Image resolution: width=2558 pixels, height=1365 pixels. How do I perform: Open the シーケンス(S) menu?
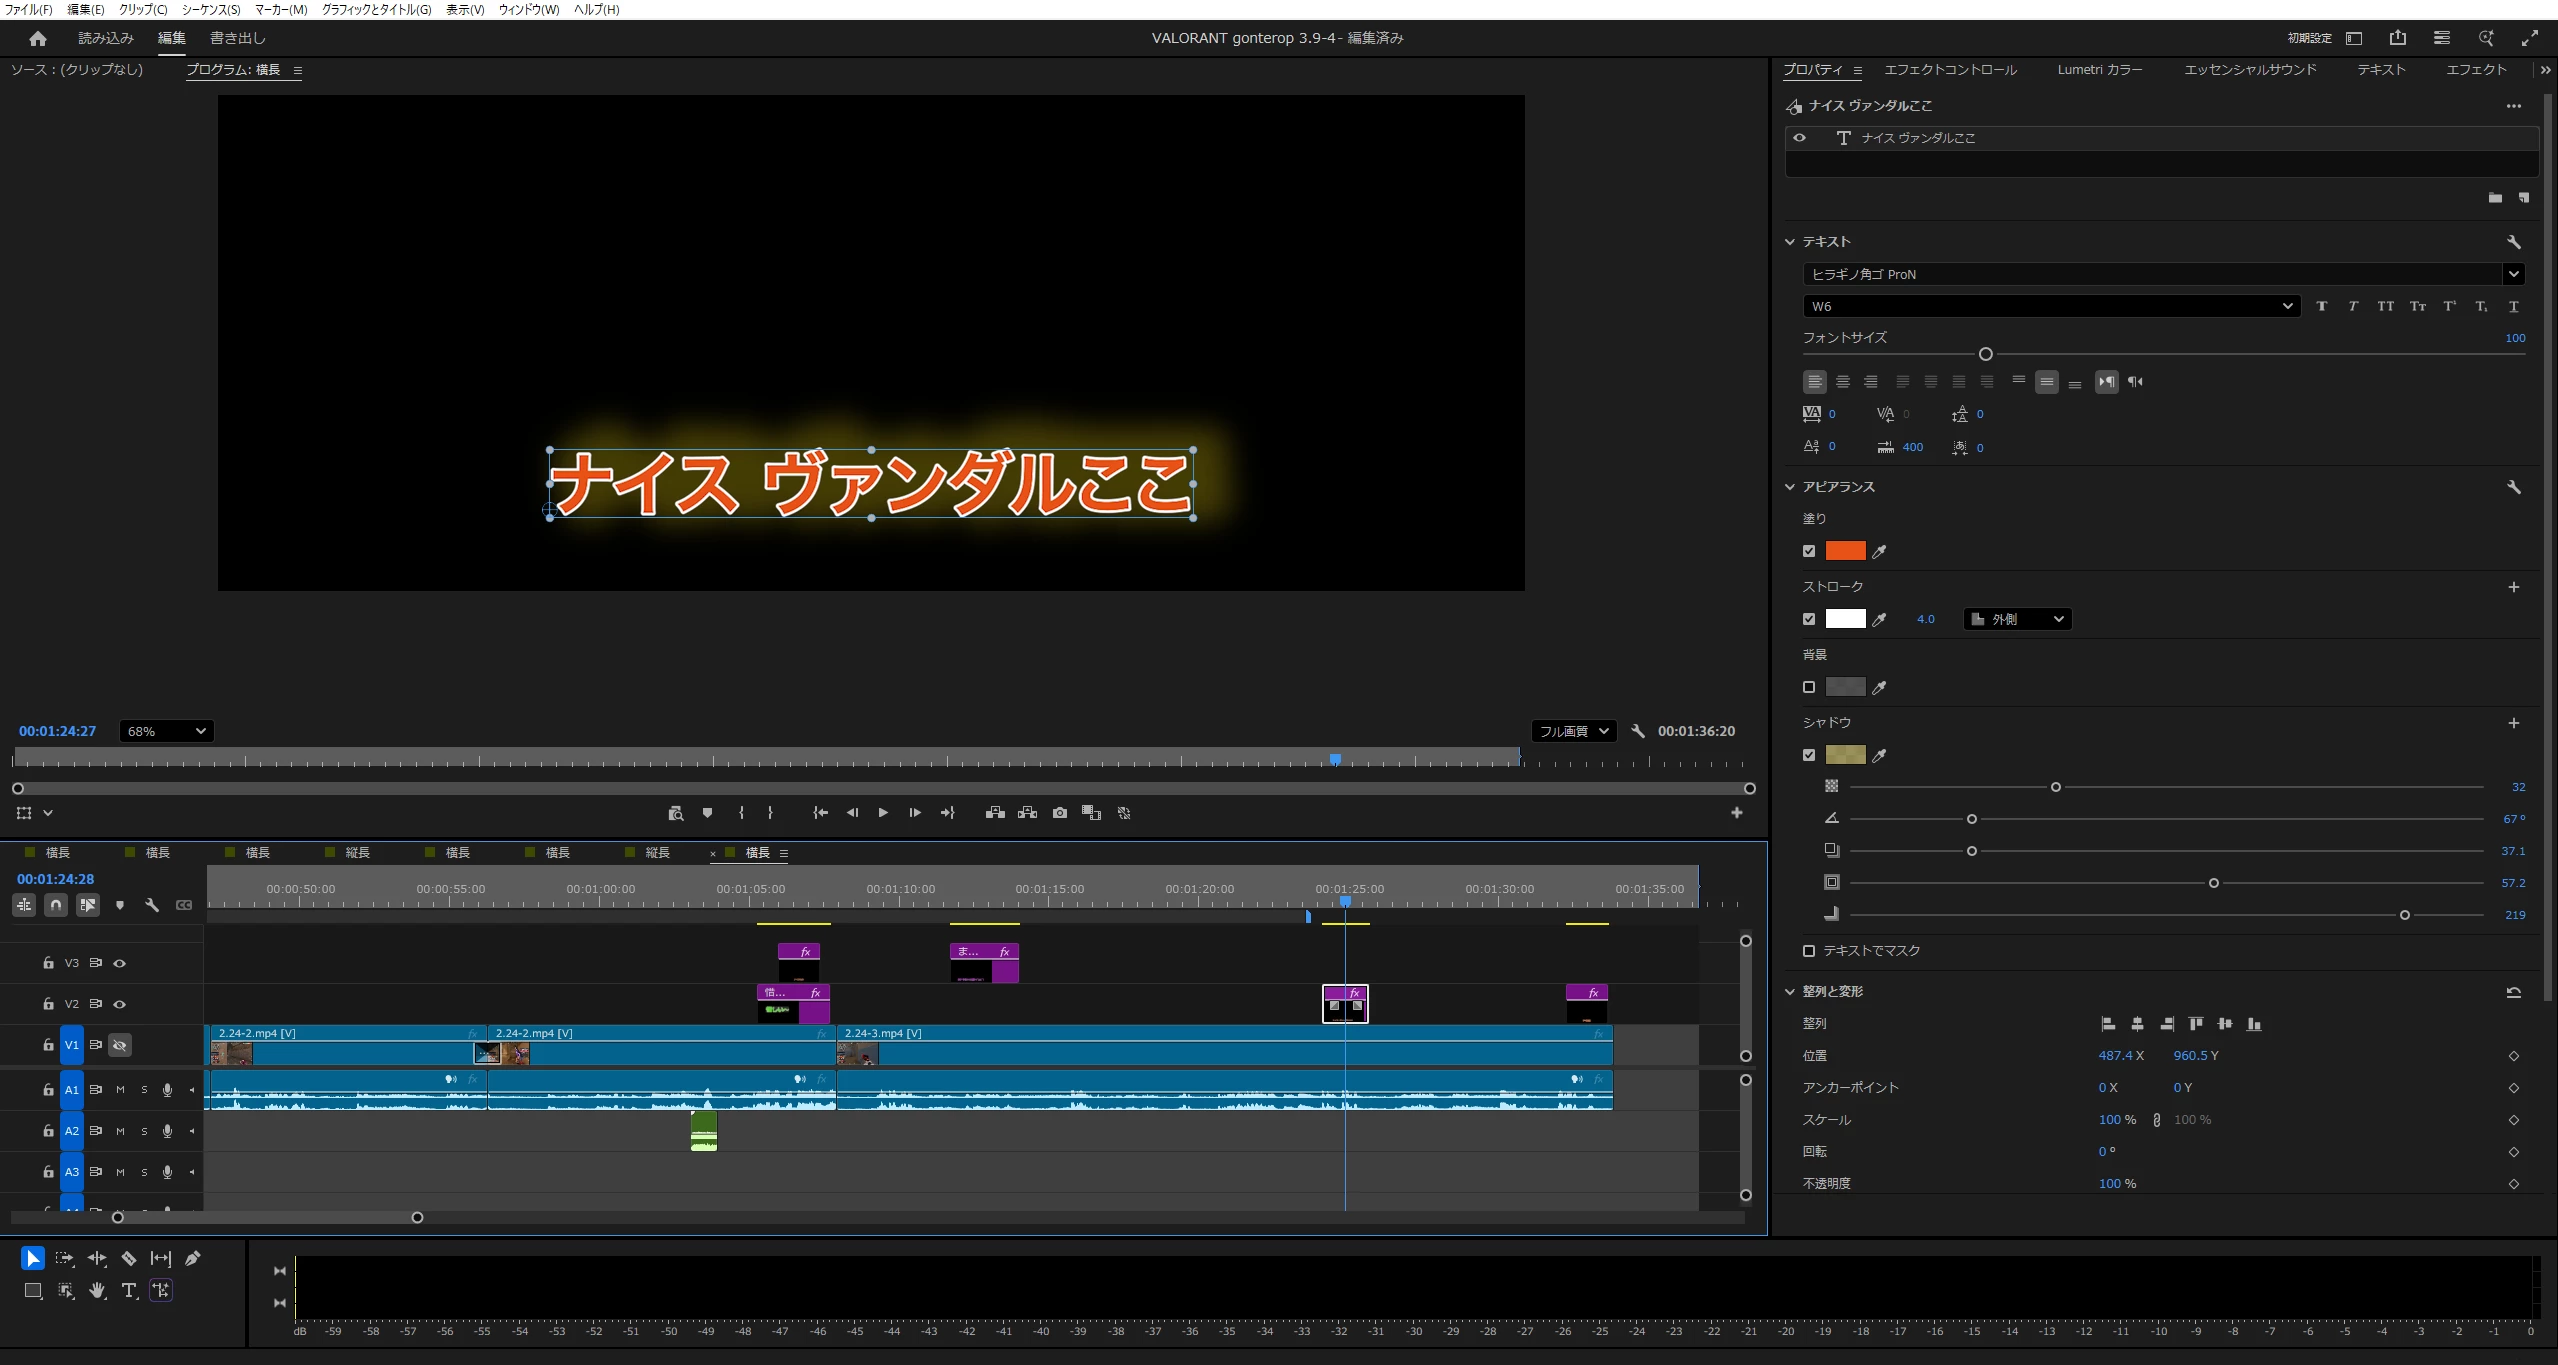point(211,9)
